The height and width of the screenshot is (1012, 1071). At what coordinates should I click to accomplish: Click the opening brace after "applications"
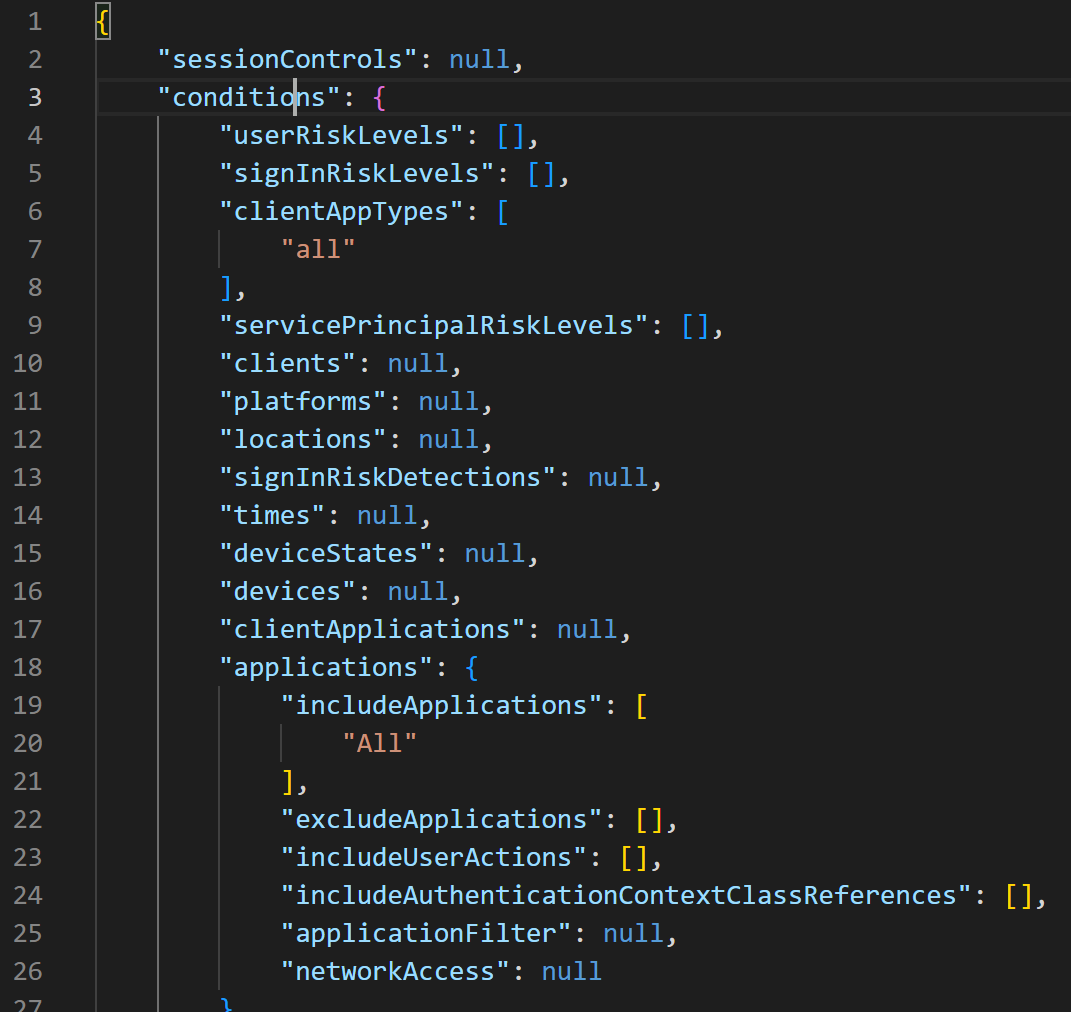[472, 667]
